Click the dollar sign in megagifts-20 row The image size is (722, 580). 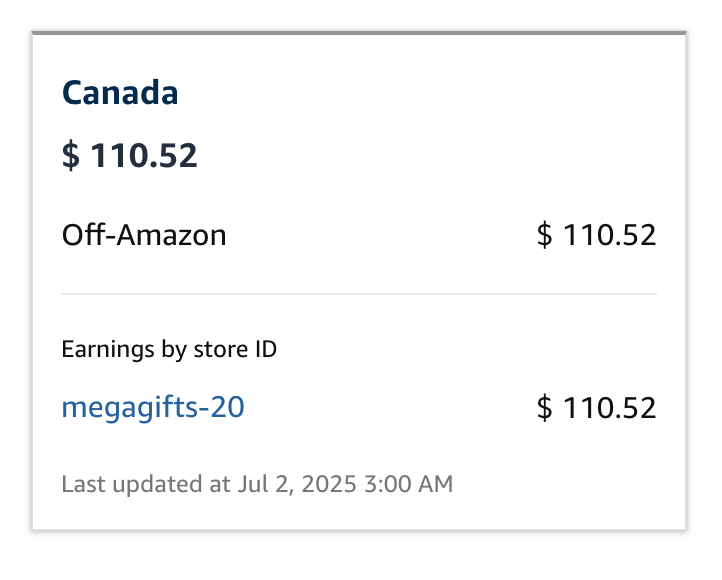point(545,408)
